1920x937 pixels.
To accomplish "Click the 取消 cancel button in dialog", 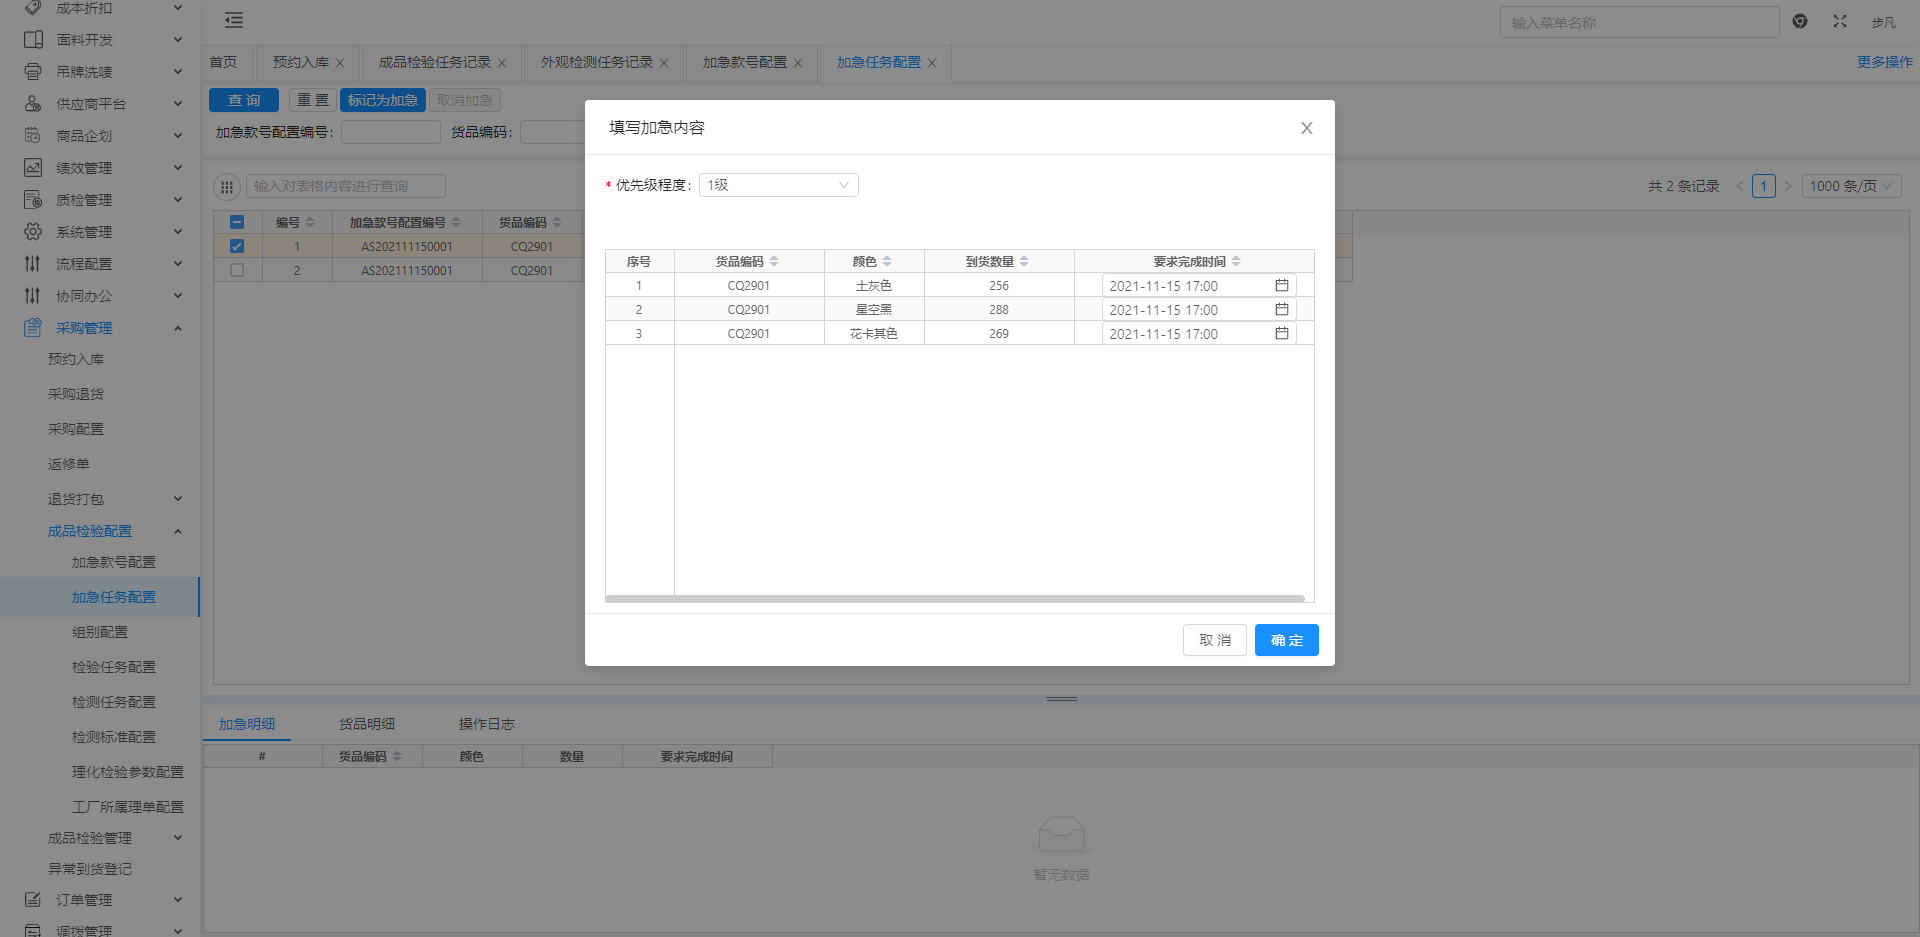I will pos(1214,640).
